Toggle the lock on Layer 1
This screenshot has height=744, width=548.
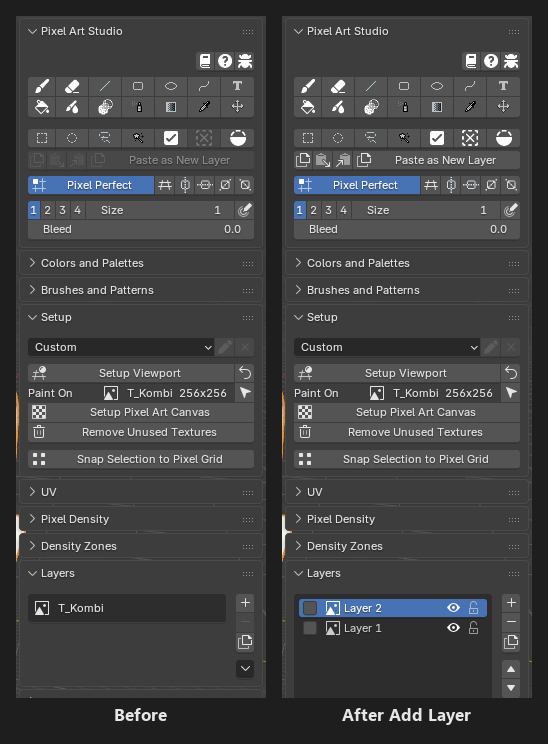pos(473,628)
